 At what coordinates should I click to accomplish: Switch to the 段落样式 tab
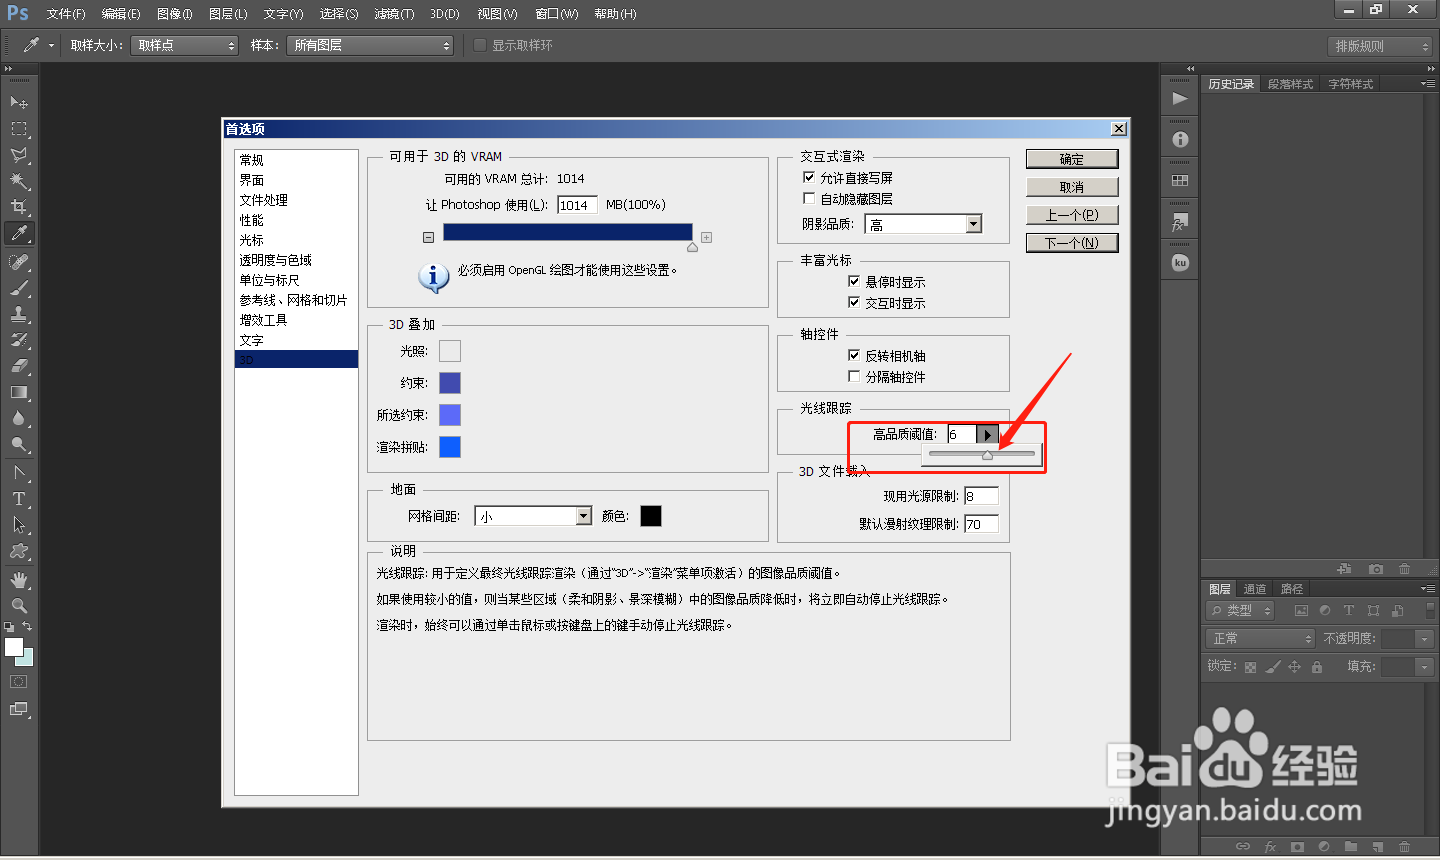1290,84
